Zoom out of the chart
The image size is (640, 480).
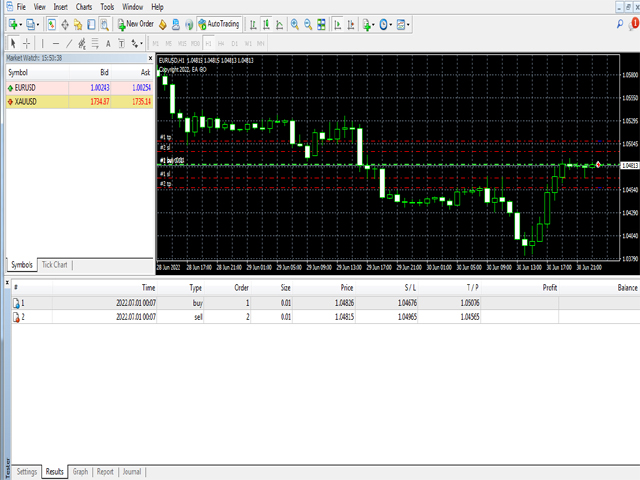308,24
